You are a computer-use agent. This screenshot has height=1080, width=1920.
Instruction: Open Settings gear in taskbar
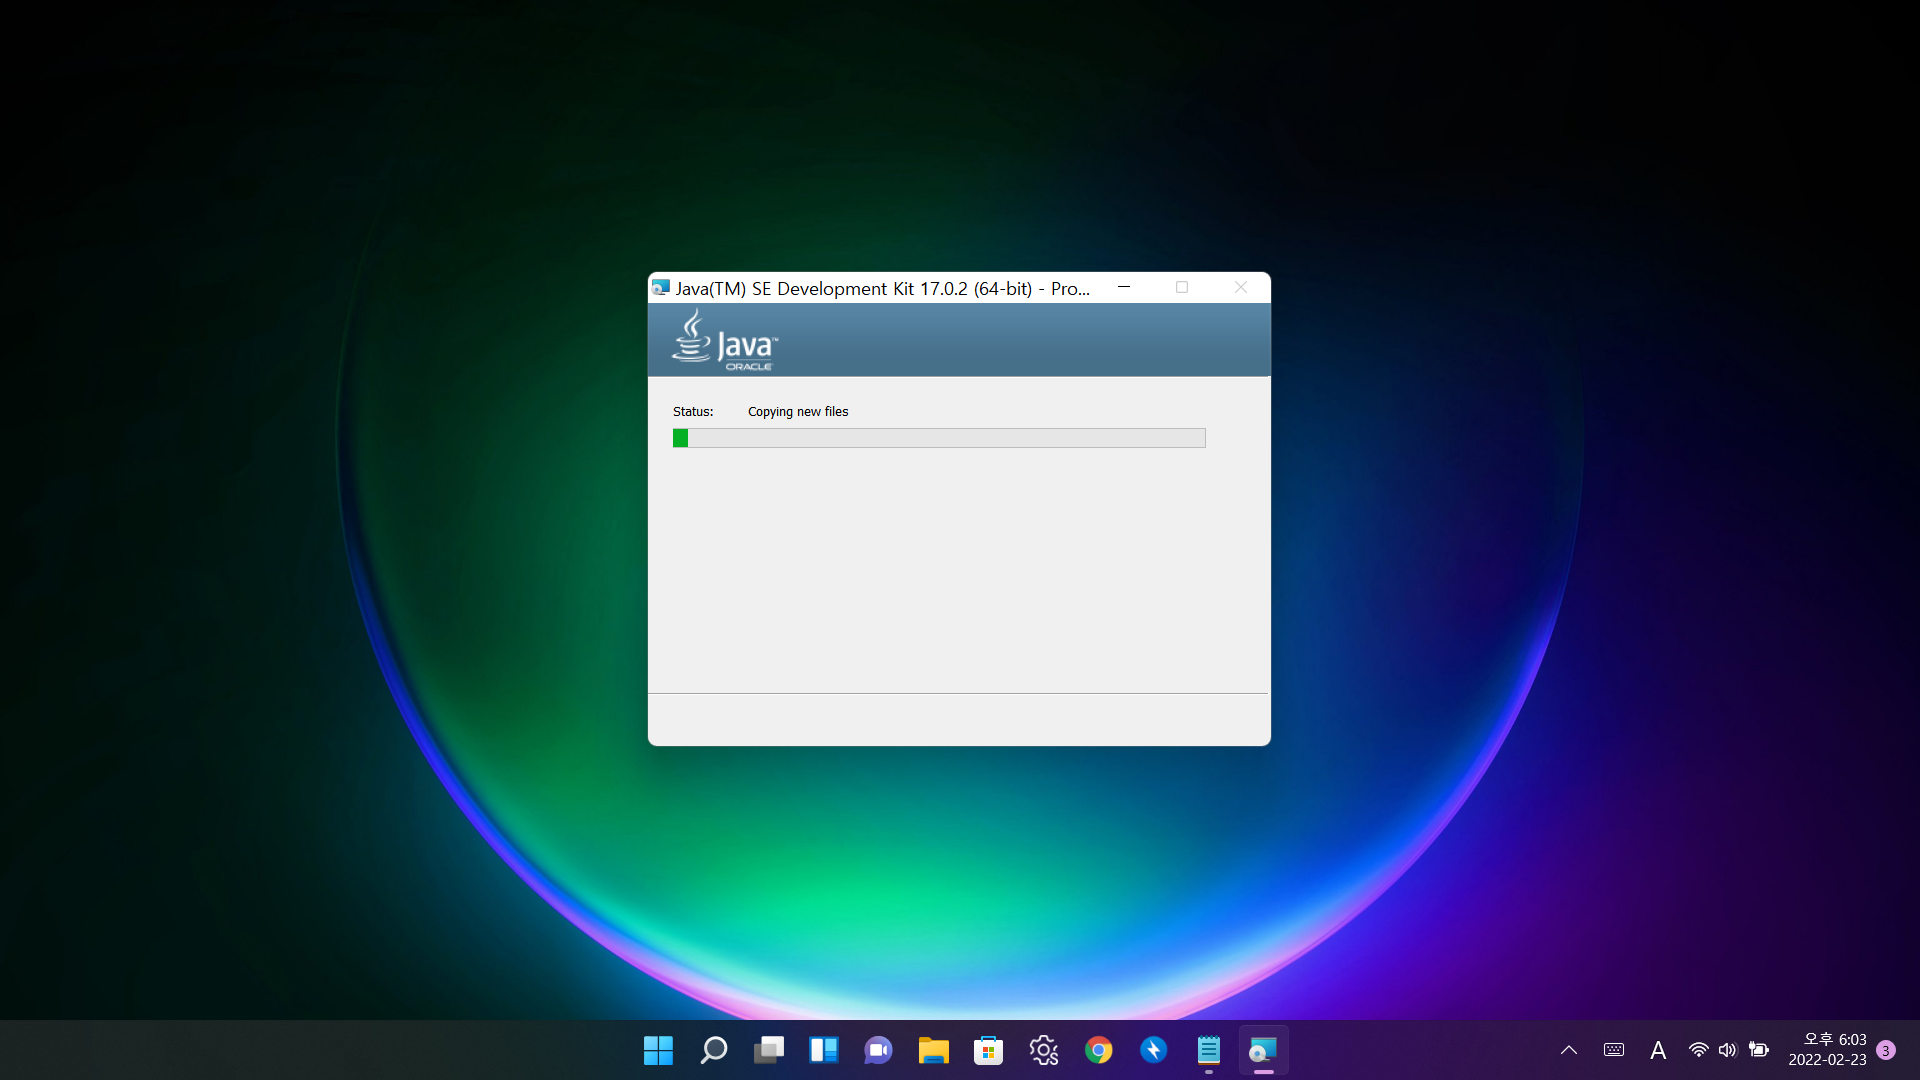coord(1043,1050)
